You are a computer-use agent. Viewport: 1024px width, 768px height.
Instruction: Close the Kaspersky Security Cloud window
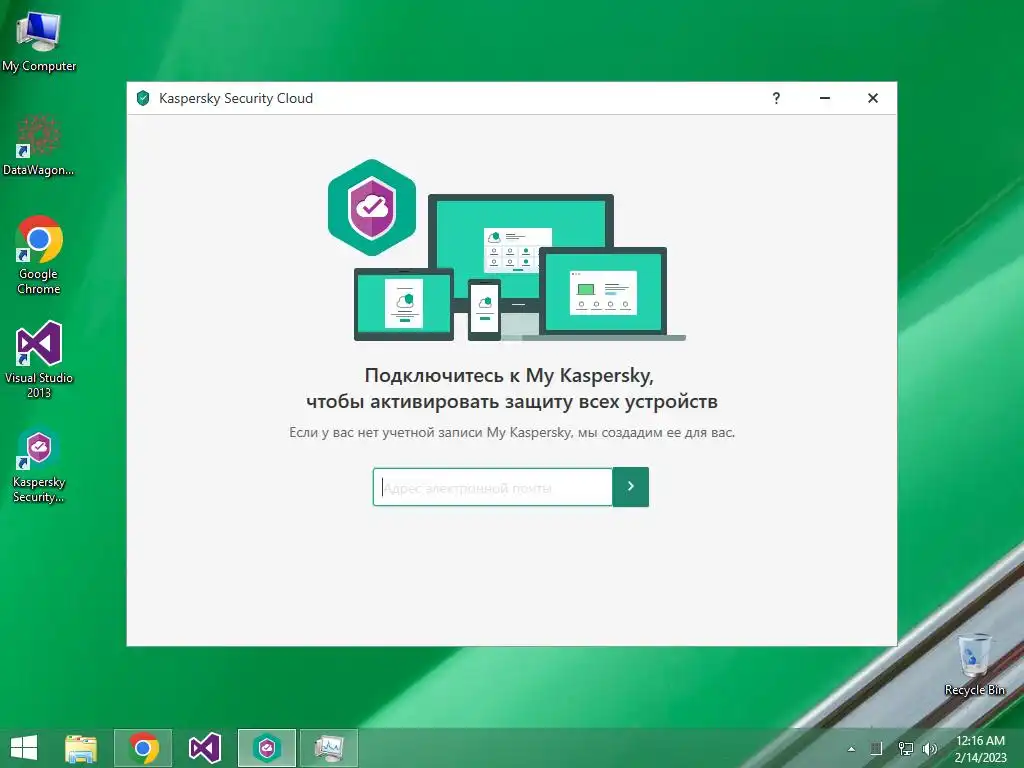point(872,98)
